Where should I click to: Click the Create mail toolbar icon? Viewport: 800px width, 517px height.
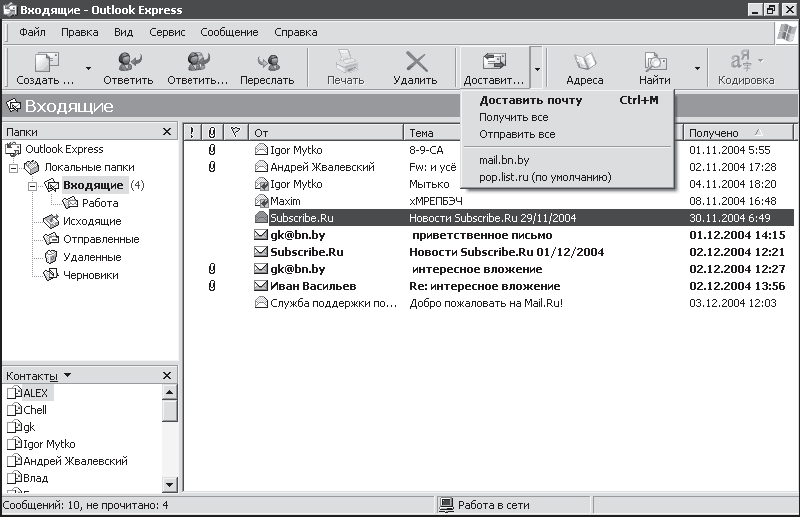[46, 62]
